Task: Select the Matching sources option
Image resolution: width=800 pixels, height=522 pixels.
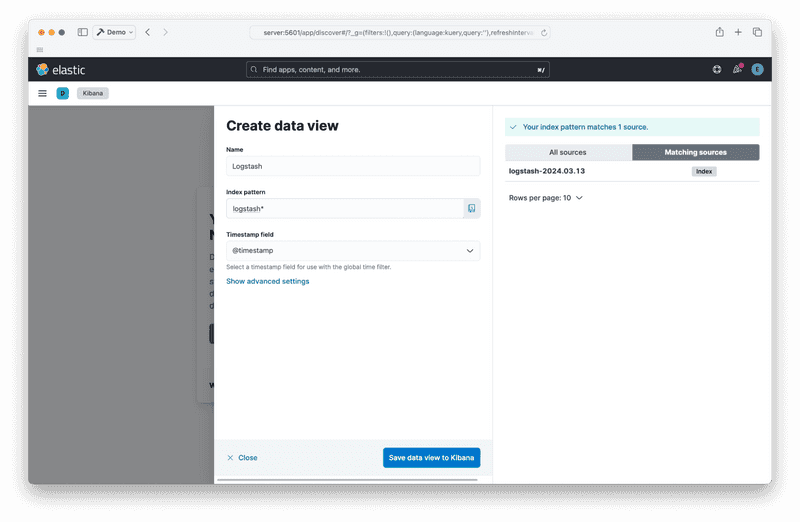Action: coord(695,152)
